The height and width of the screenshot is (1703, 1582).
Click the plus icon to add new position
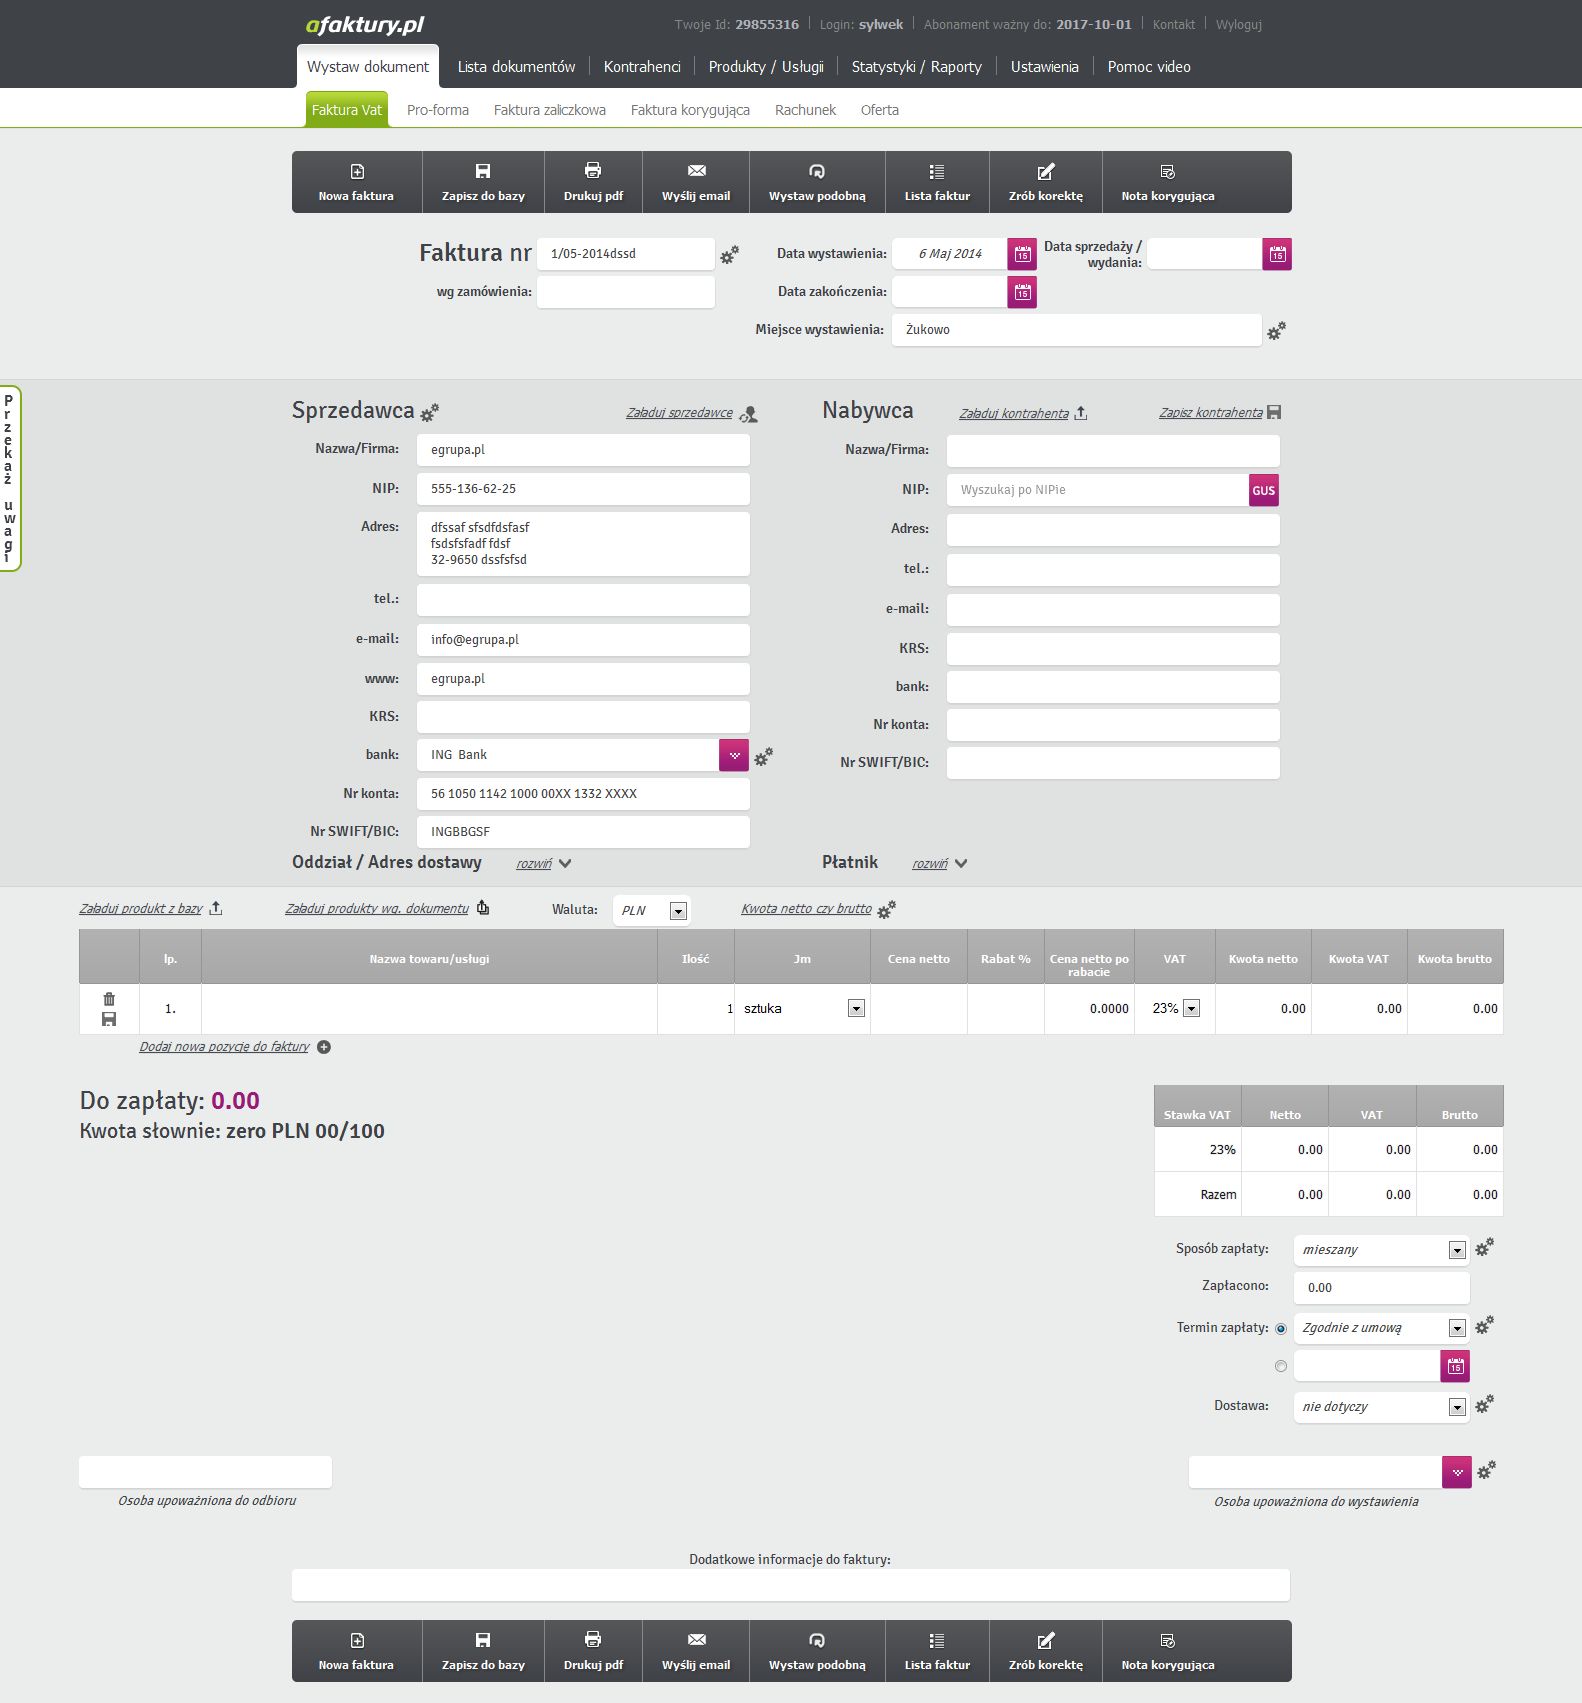(x=324, y=1047)
